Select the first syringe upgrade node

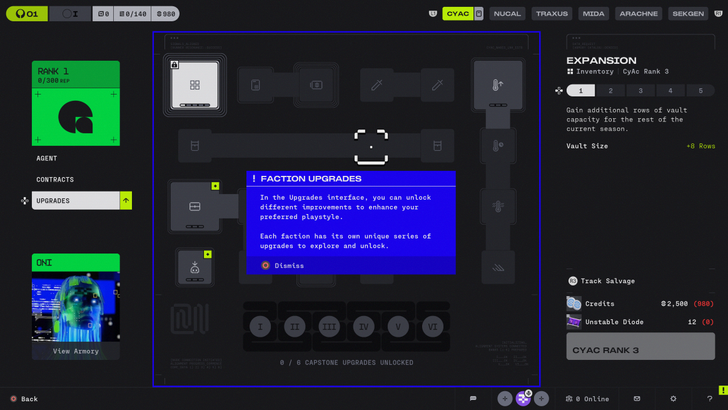pos(376,86)
